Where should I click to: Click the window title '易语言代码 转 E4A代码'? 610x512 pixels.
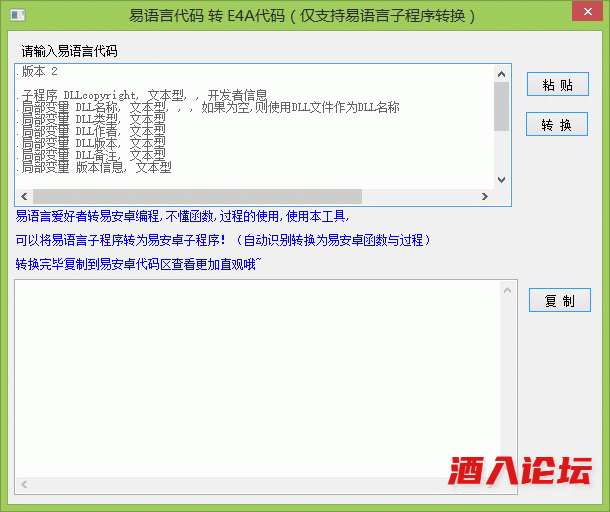[x=207, y=16]
